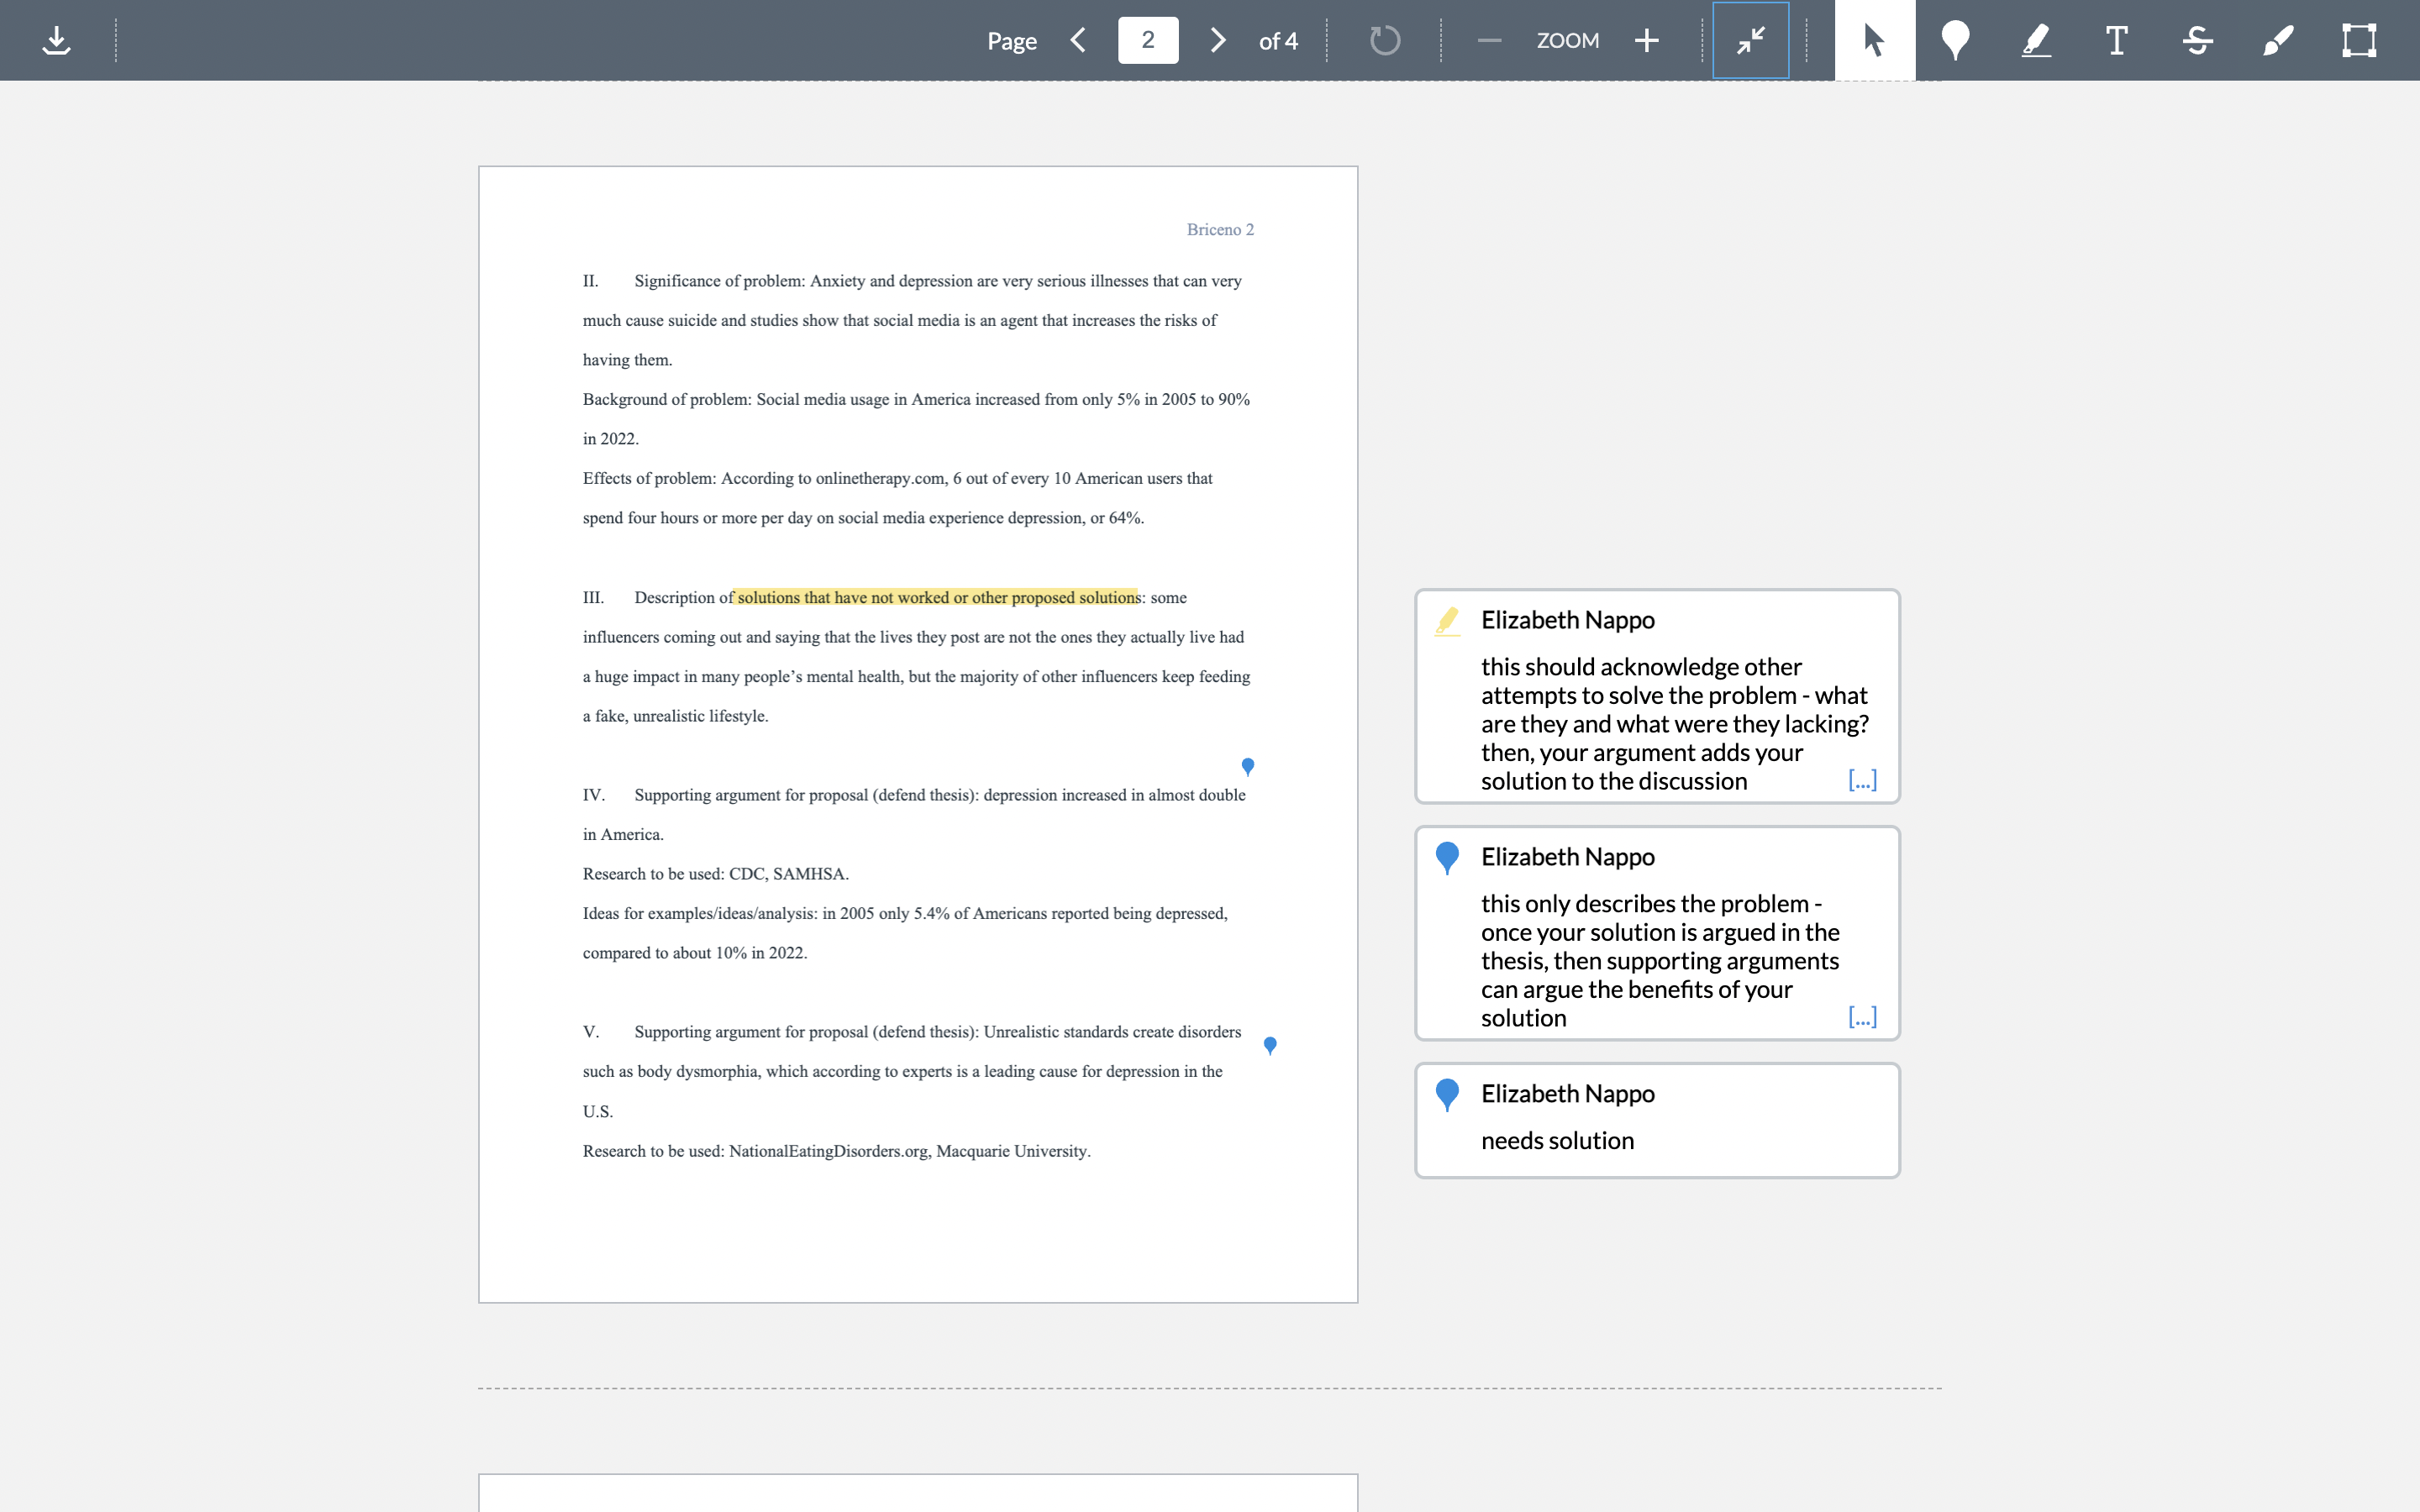The height and width of the screenshot is (1512, 2420).
Task: Download the annotated document
Action: [x=57, y=40]
